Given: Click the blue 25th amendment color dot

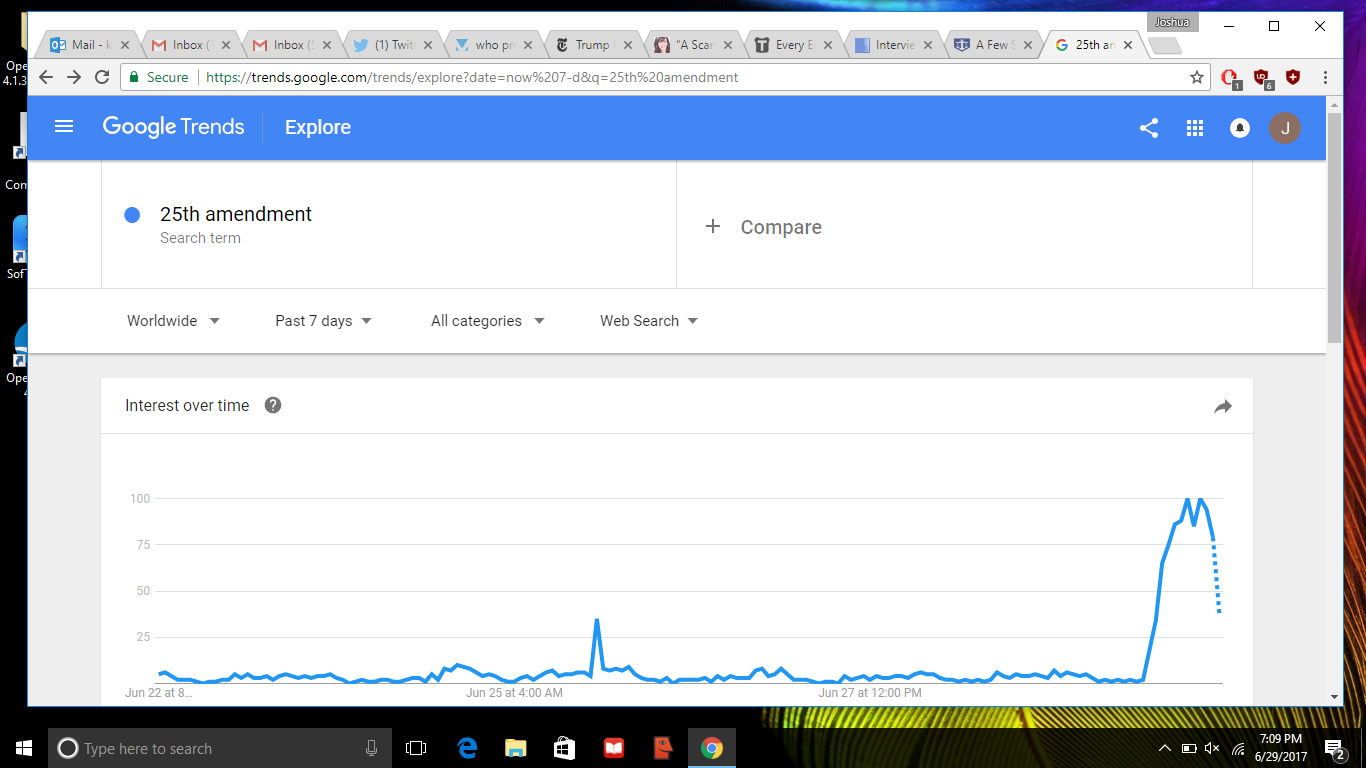Looking at the screenshot, I should pyautogui.click(x=132, y=215).
